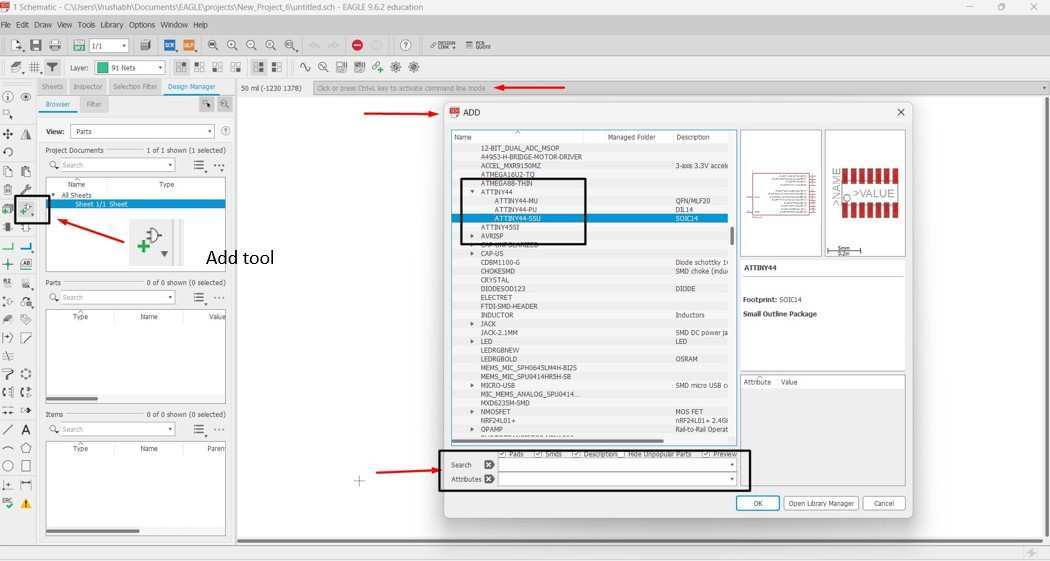Viewport: 1050px width, 561px height.
Task: Click the part list vertical scrollbar thumb
Action: [x=732, y=236]
